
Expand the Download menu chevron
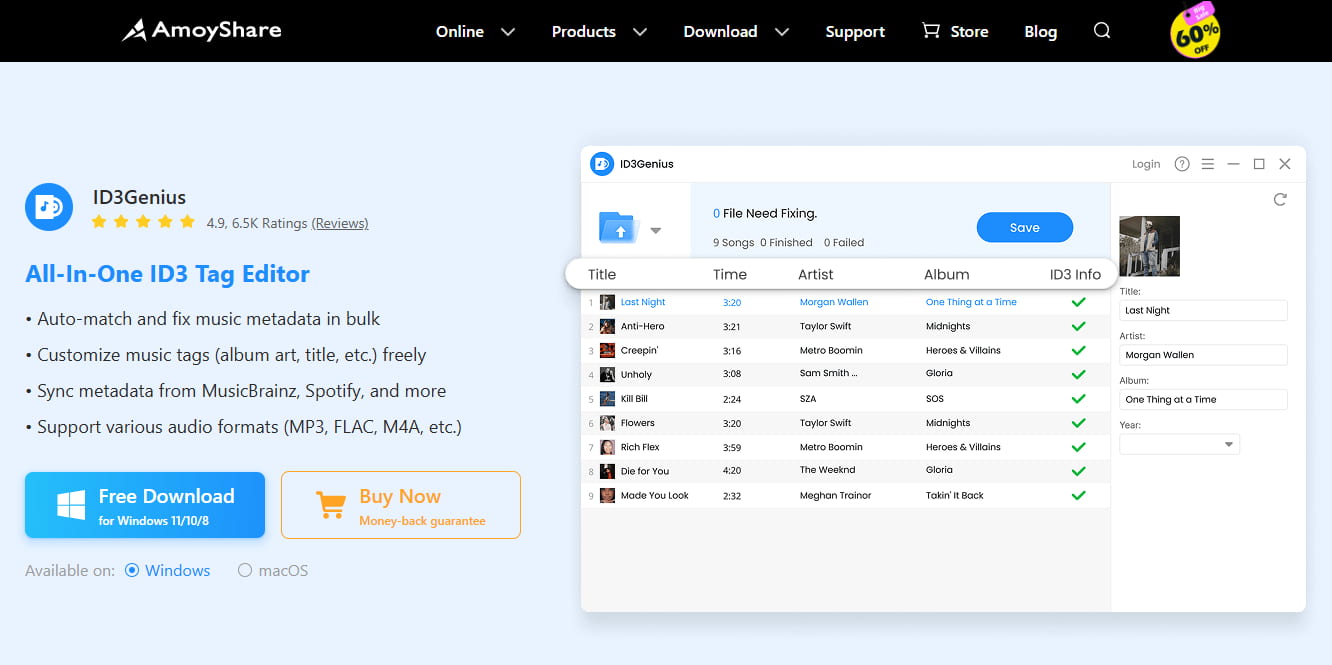point(782,32)
